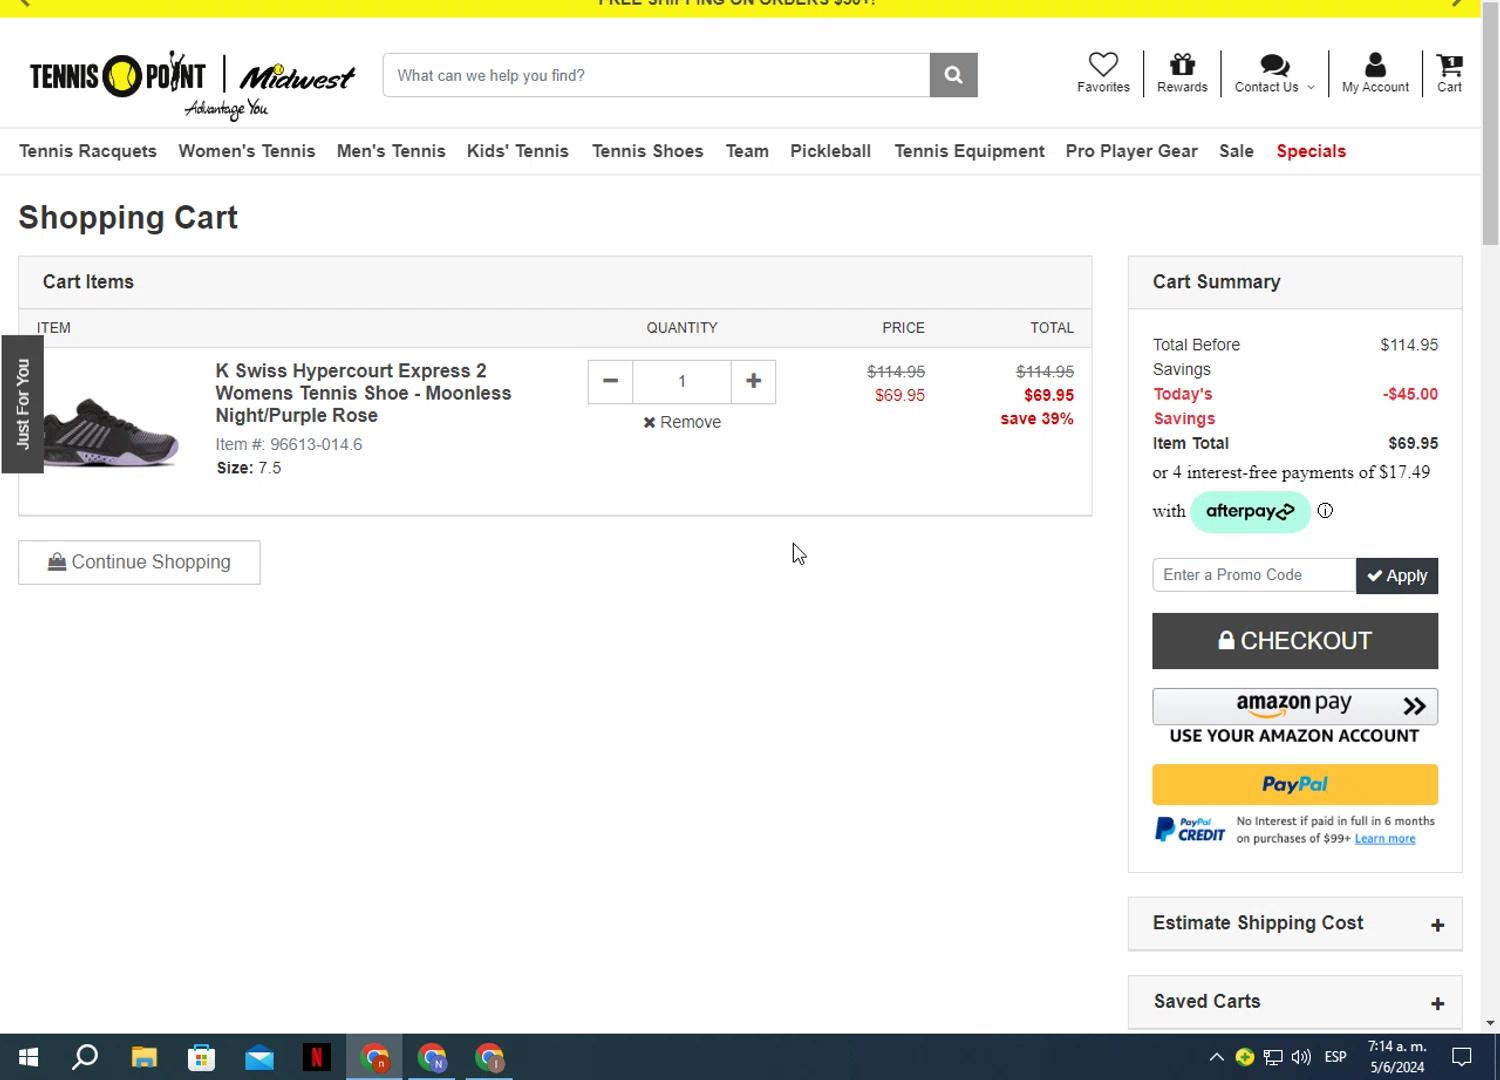The height and width of the screenshot is (1080, 1500).
Task: Expand the Saved Carts section
Action: pyautogui.click(x=1295, y=1002)
